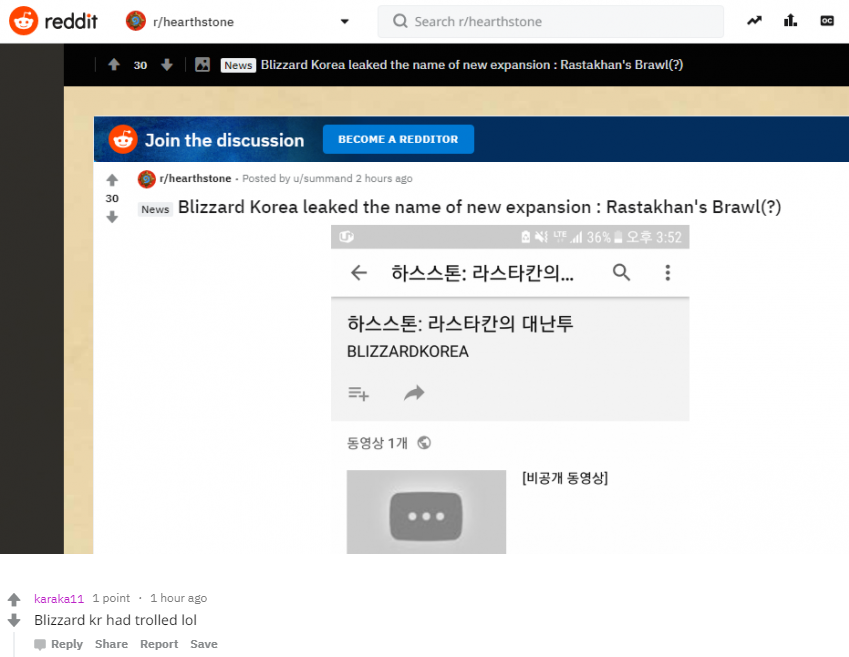This screenshot has width=849, height=657.
Task: Expand the r/hearthstone community dropdown
Action: [344, 21]
